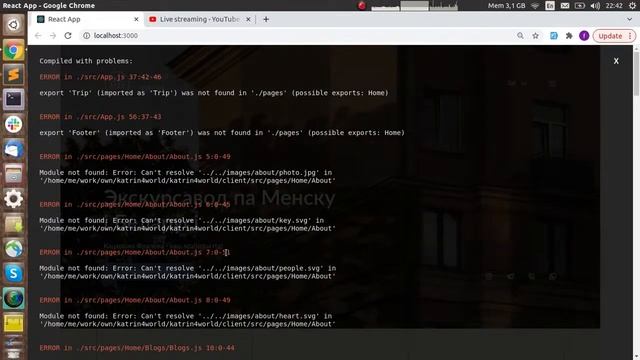Launch Sublime Text from the dock
Image resolution: width=640 pixels, height=360 pixels.
coord(13,75)
